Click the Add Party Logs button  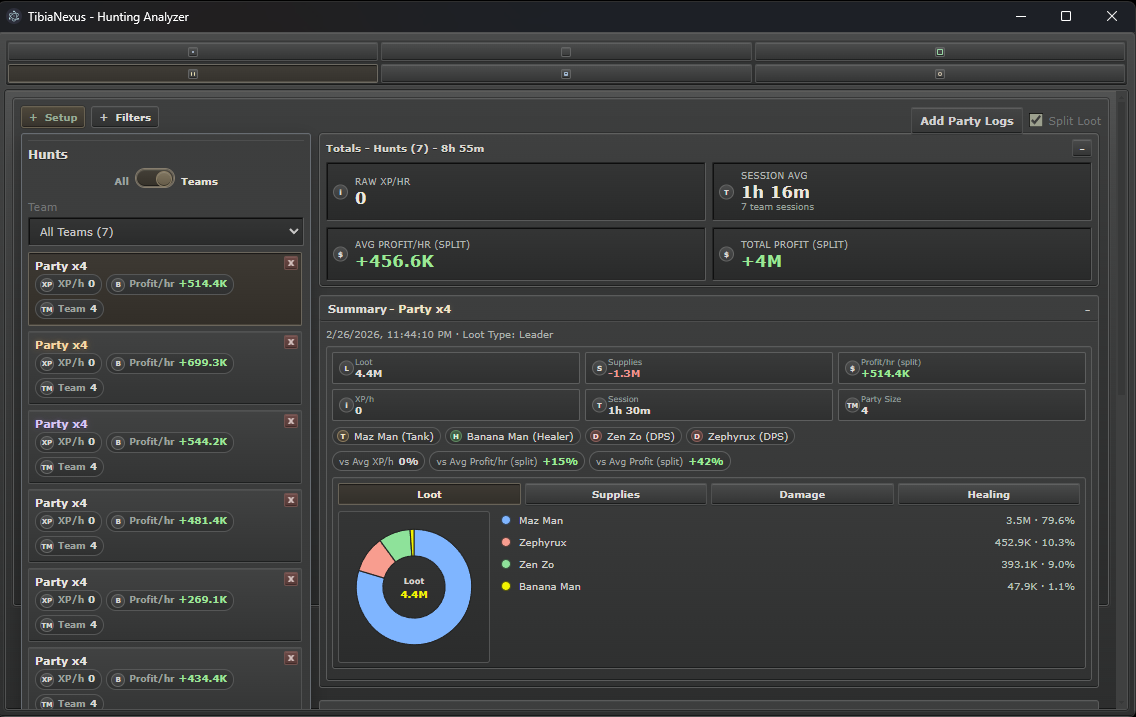966,120
